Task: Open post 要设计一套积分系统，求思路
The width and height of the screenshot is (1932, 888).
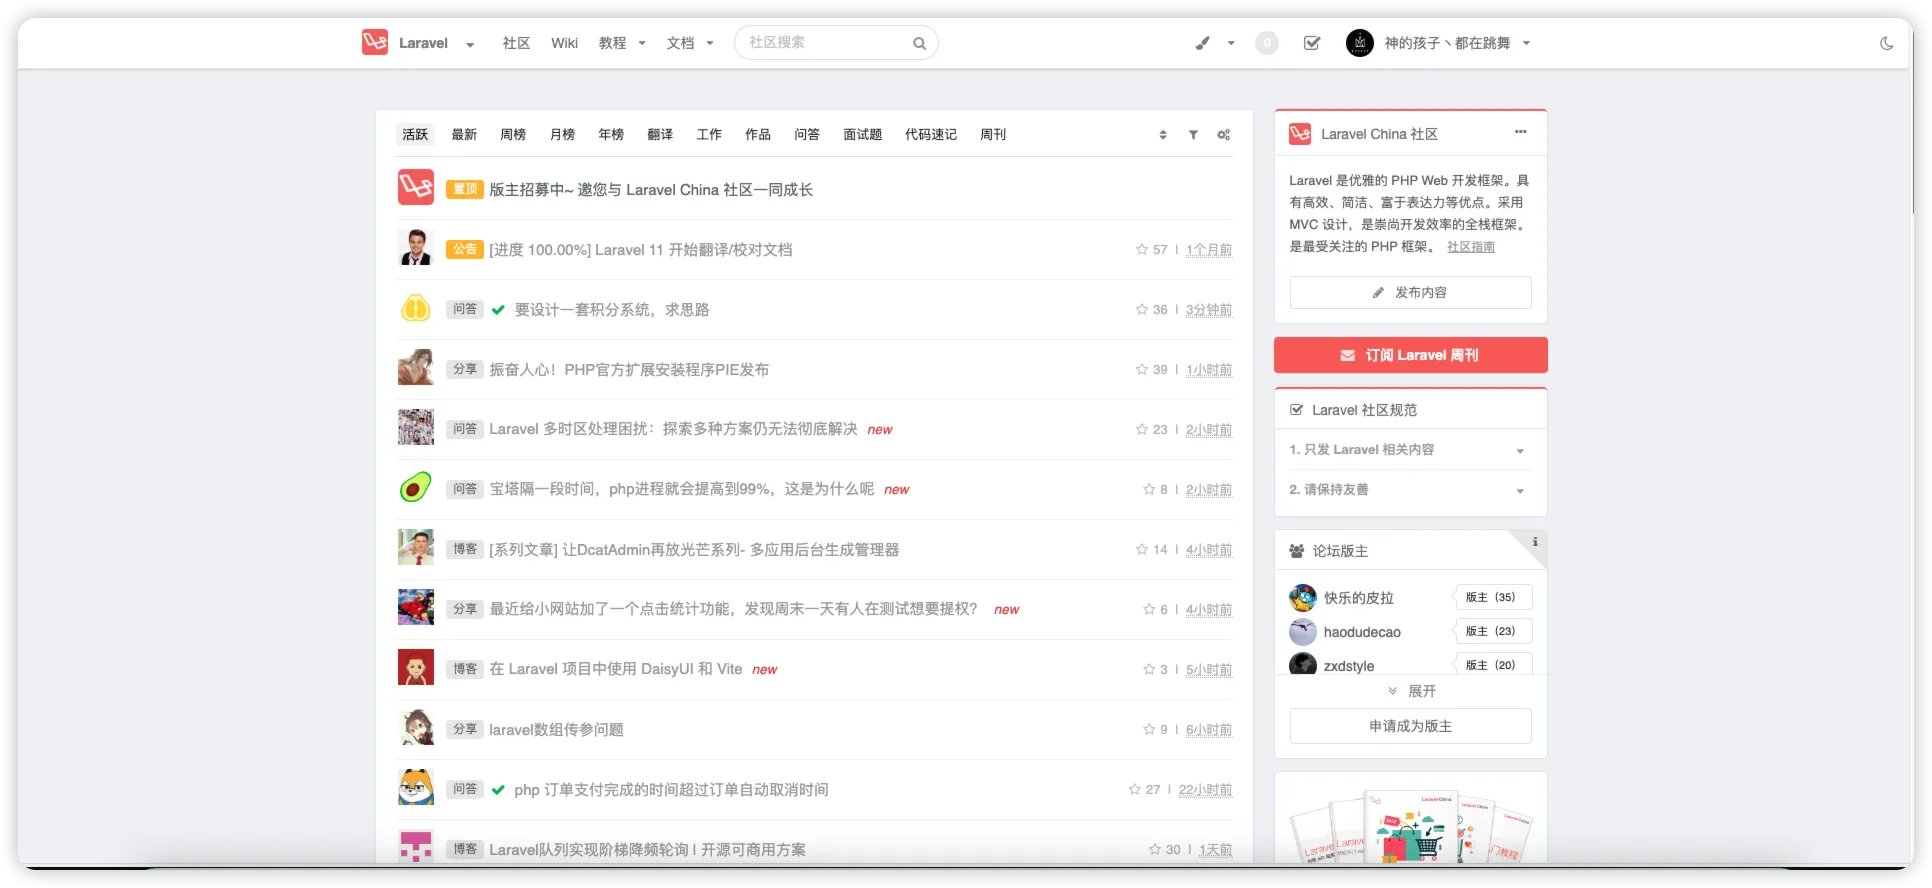Action: tap(612, 309)
